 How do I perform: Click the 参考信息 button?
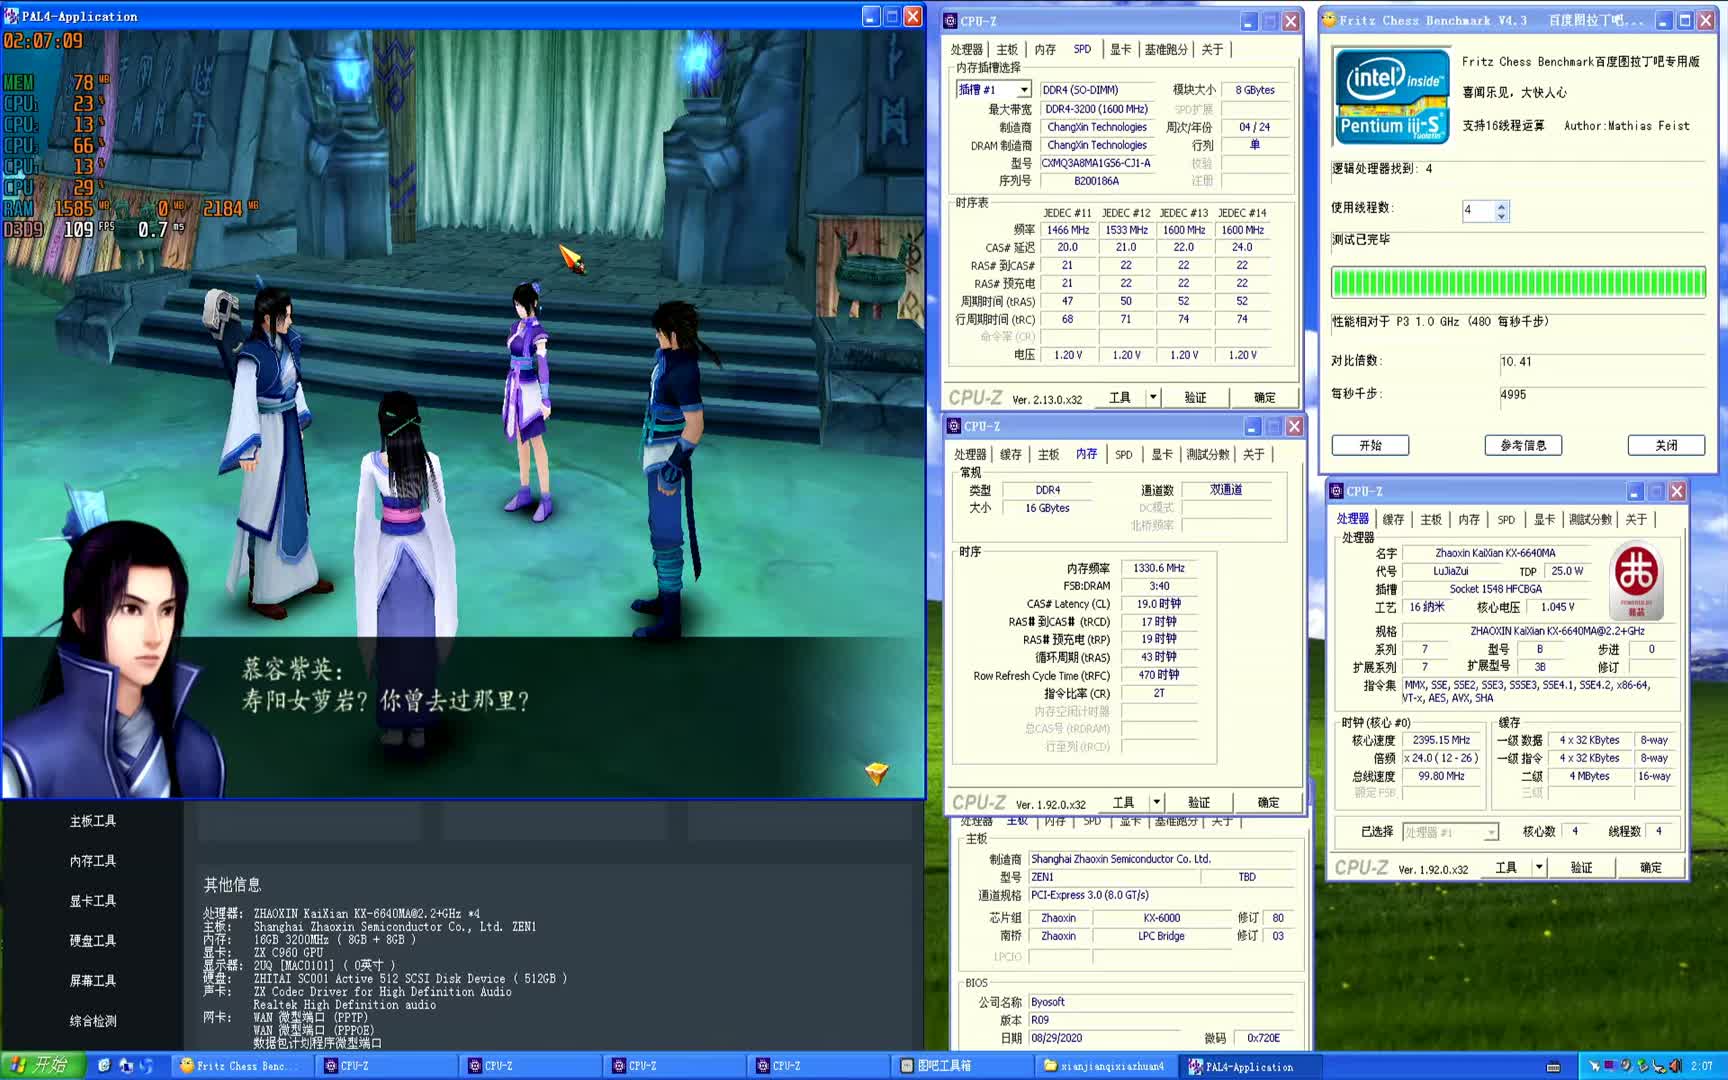coord(1523,445)
